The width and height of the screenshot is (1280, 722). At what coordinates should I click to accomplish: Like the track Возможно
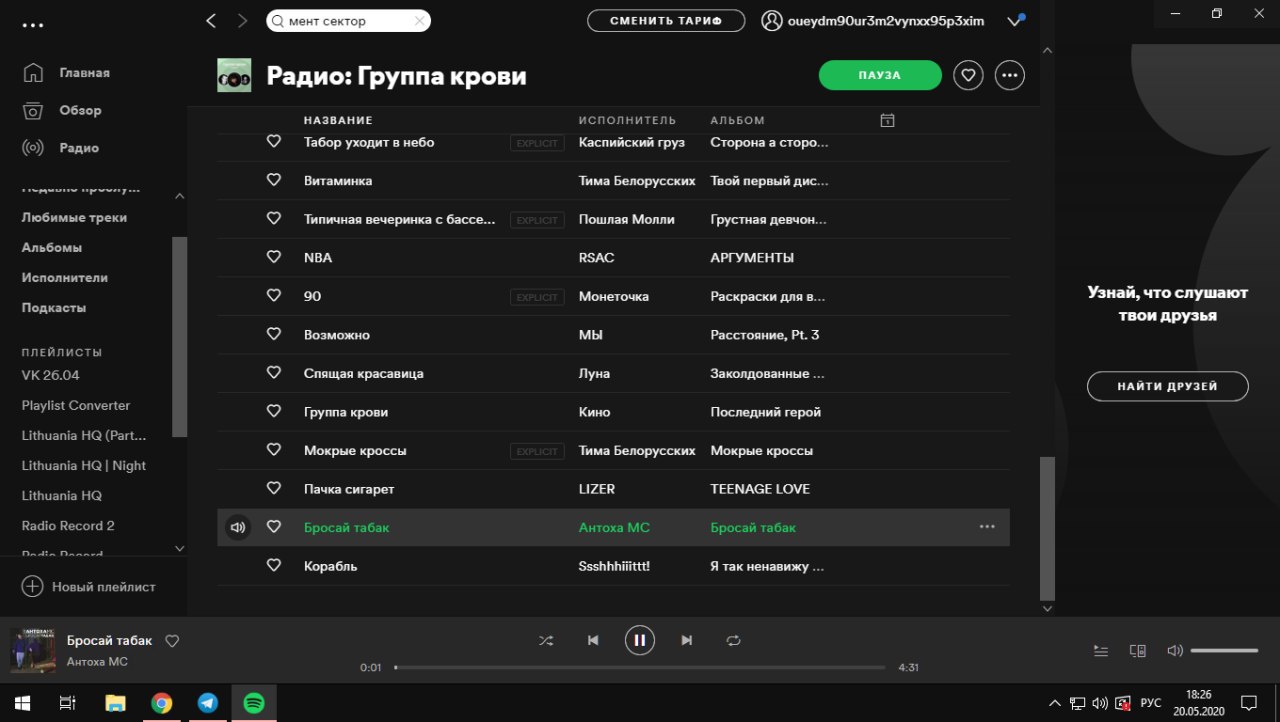tap(273, 334)
